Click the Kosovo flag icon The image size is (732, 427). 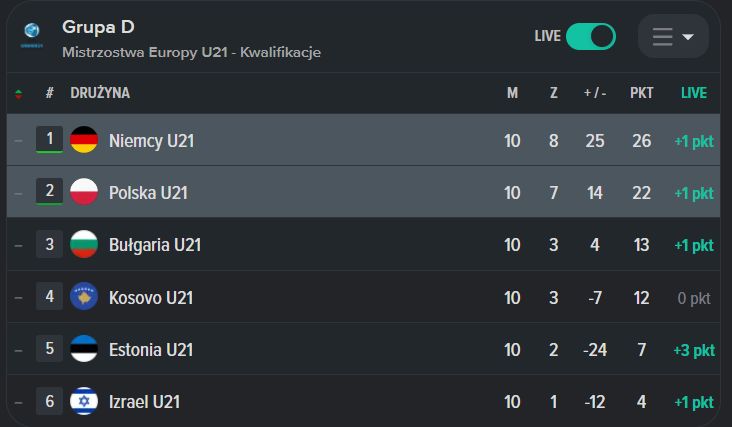point(84,297)
